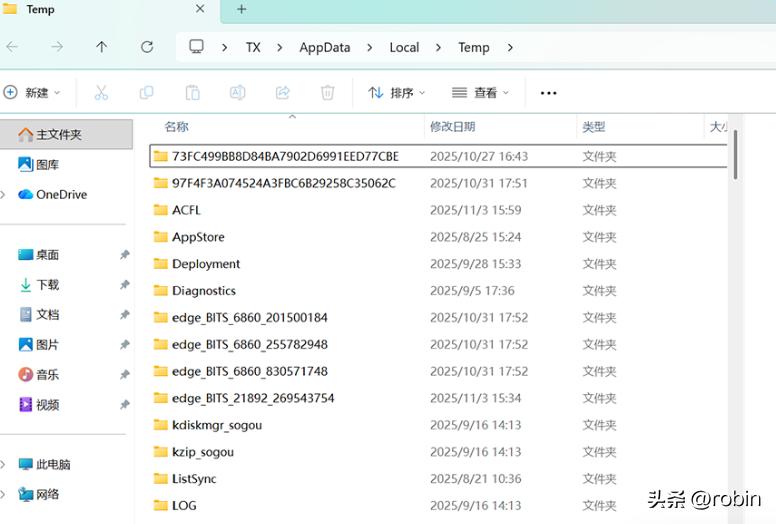The image size is (776, 524).
Task: Open 图片 in quick access
Action: tap(38, 344)
